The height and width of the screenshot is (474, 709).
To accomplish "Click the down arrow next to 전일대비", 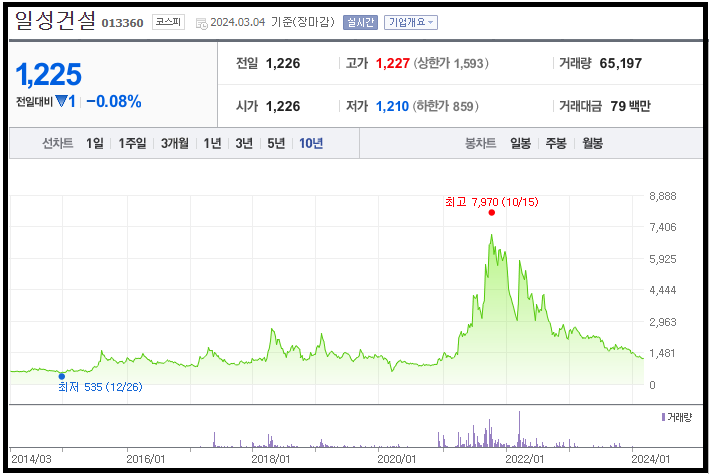I will [x=61, y=101].
